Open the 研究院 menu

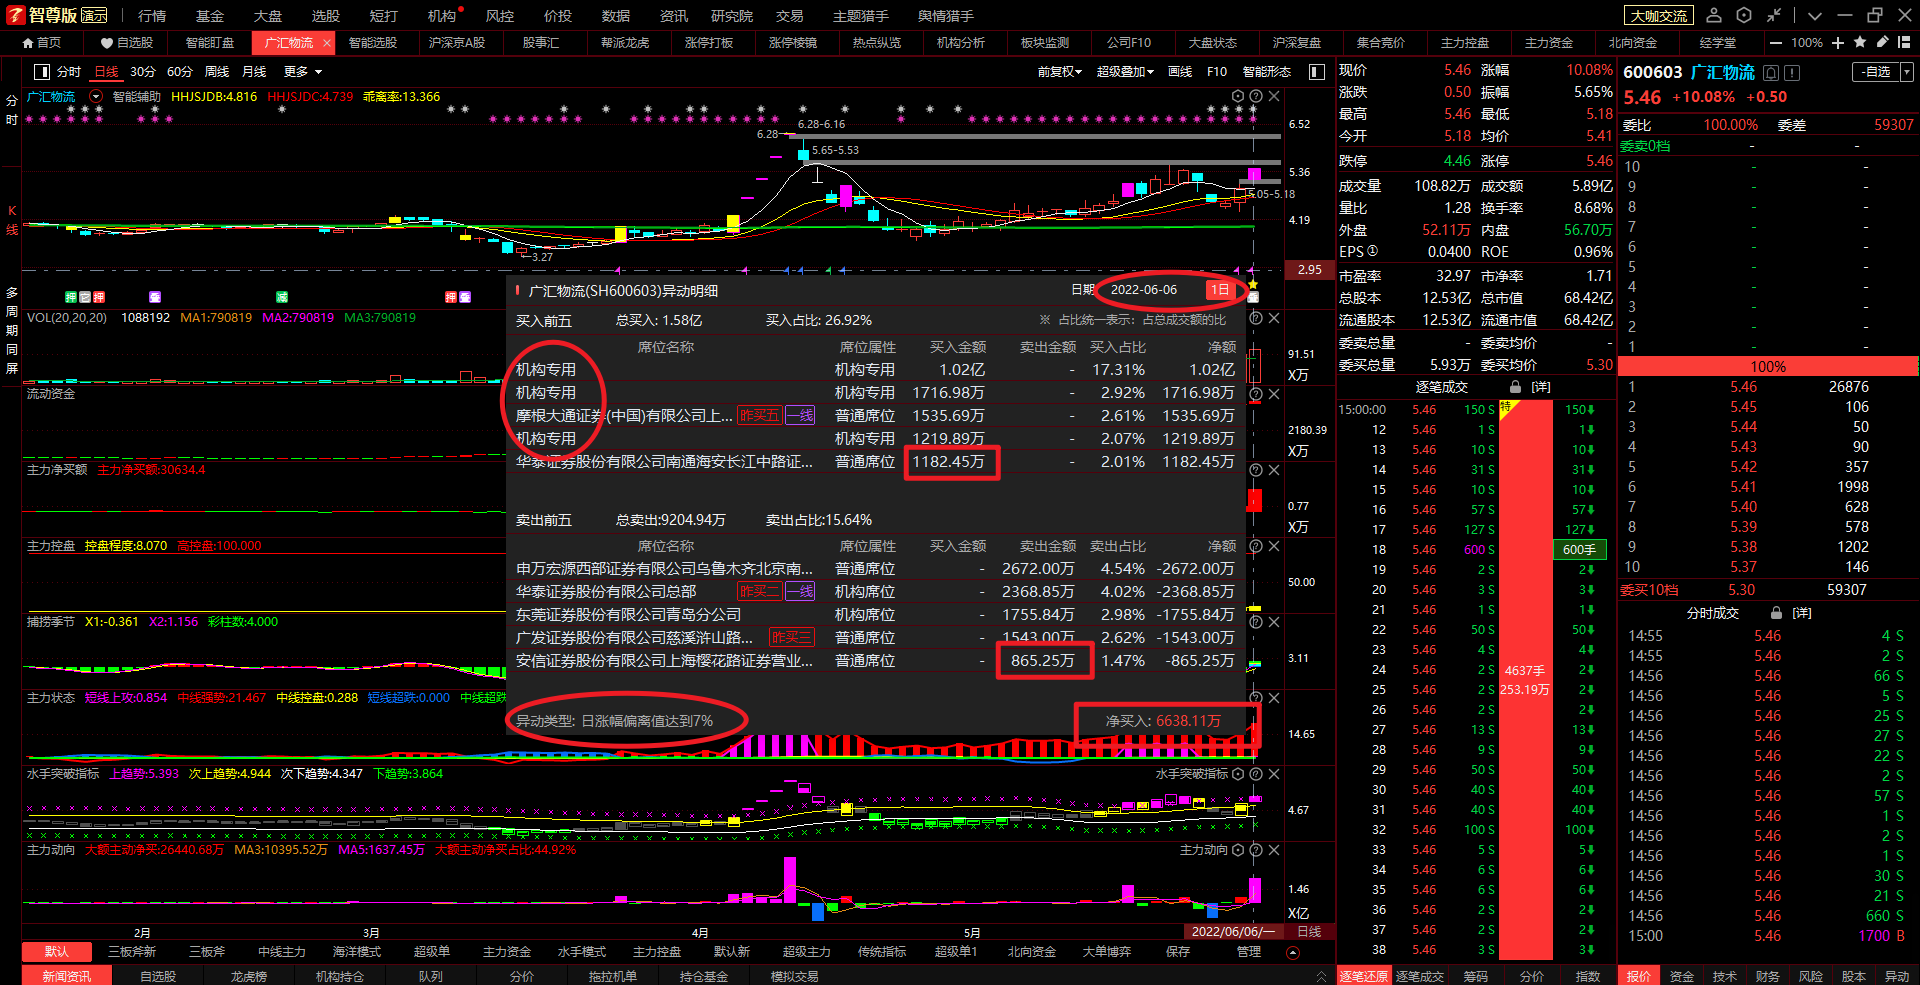[732, 16]
